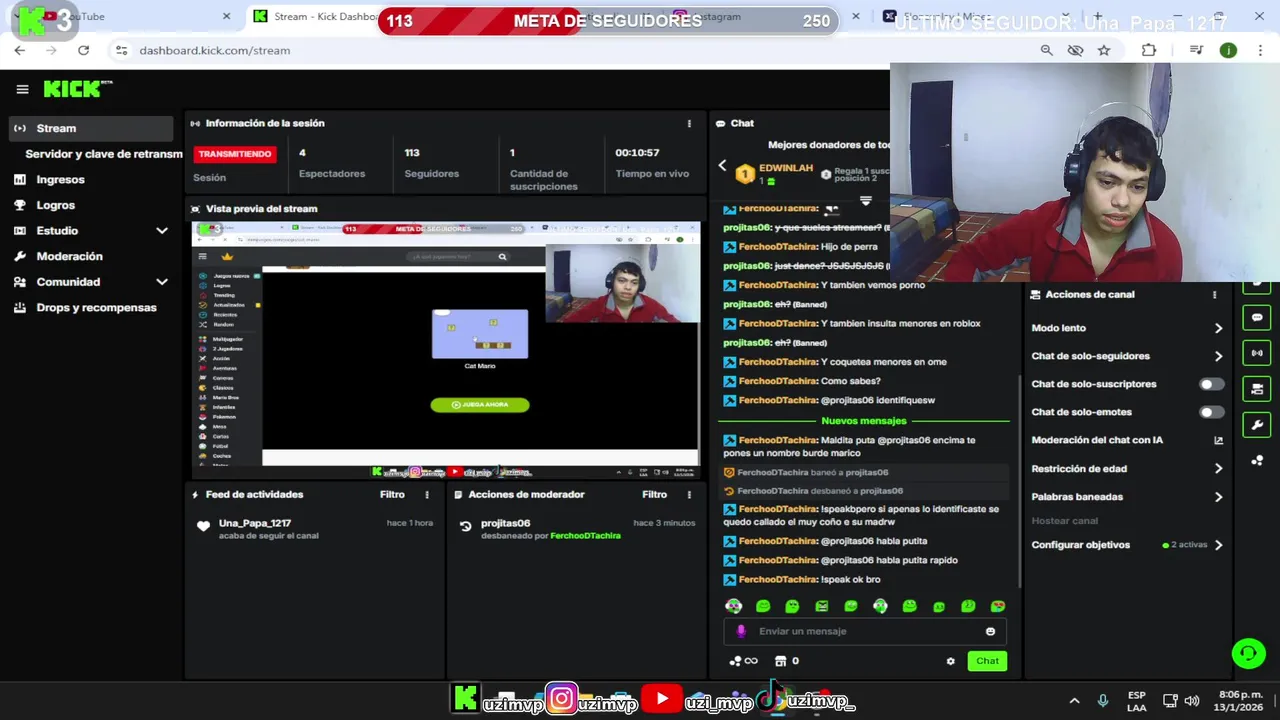The height and width of the screenshot is (720, 1280).
Task: Open the volume icon in system tray
Action: point(1192,701)
